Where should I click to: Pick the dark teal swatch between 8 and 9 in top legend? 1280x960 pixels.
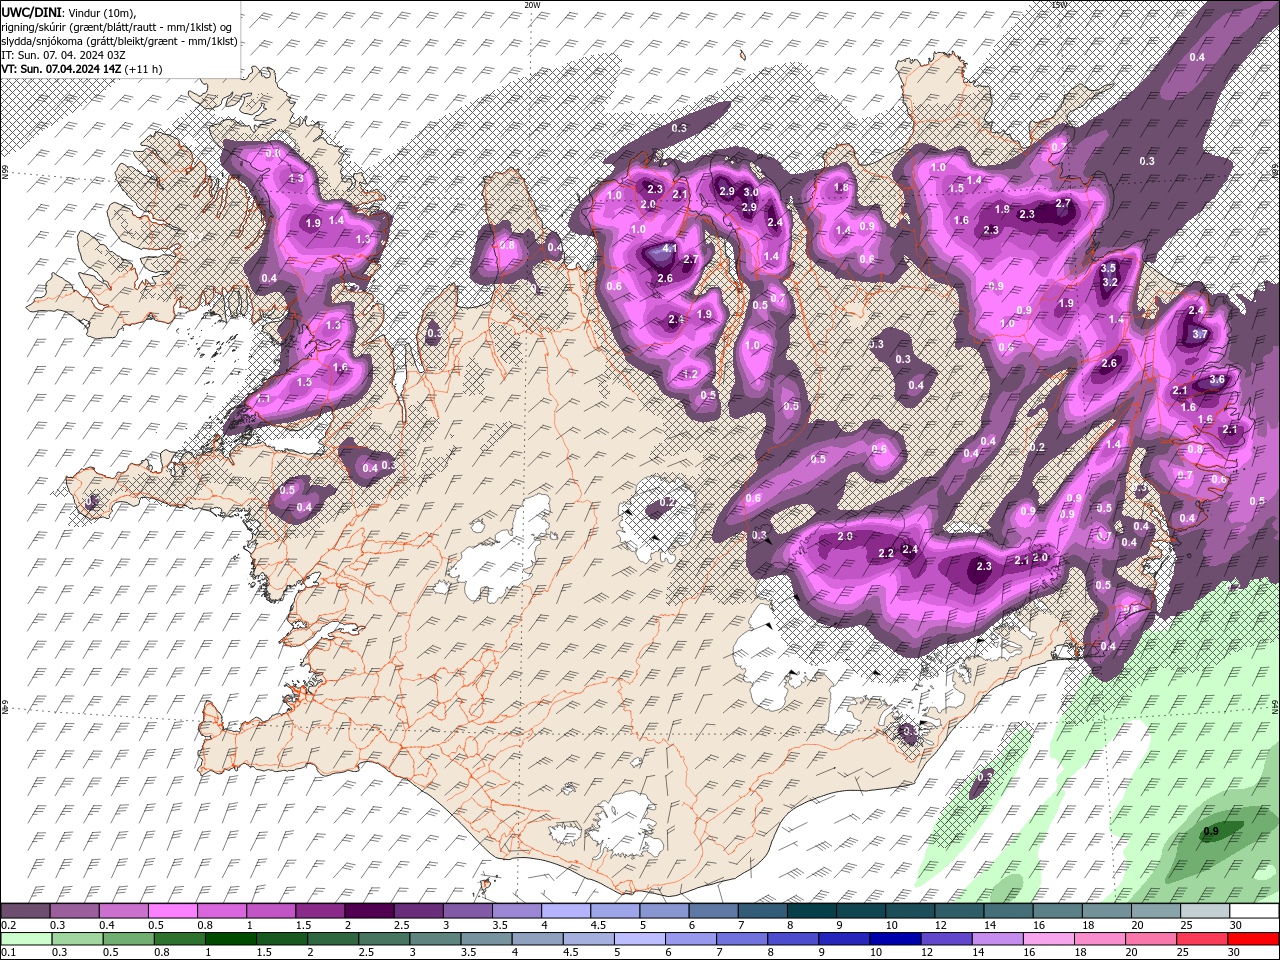pyautogui.click(x=811, y=910)
